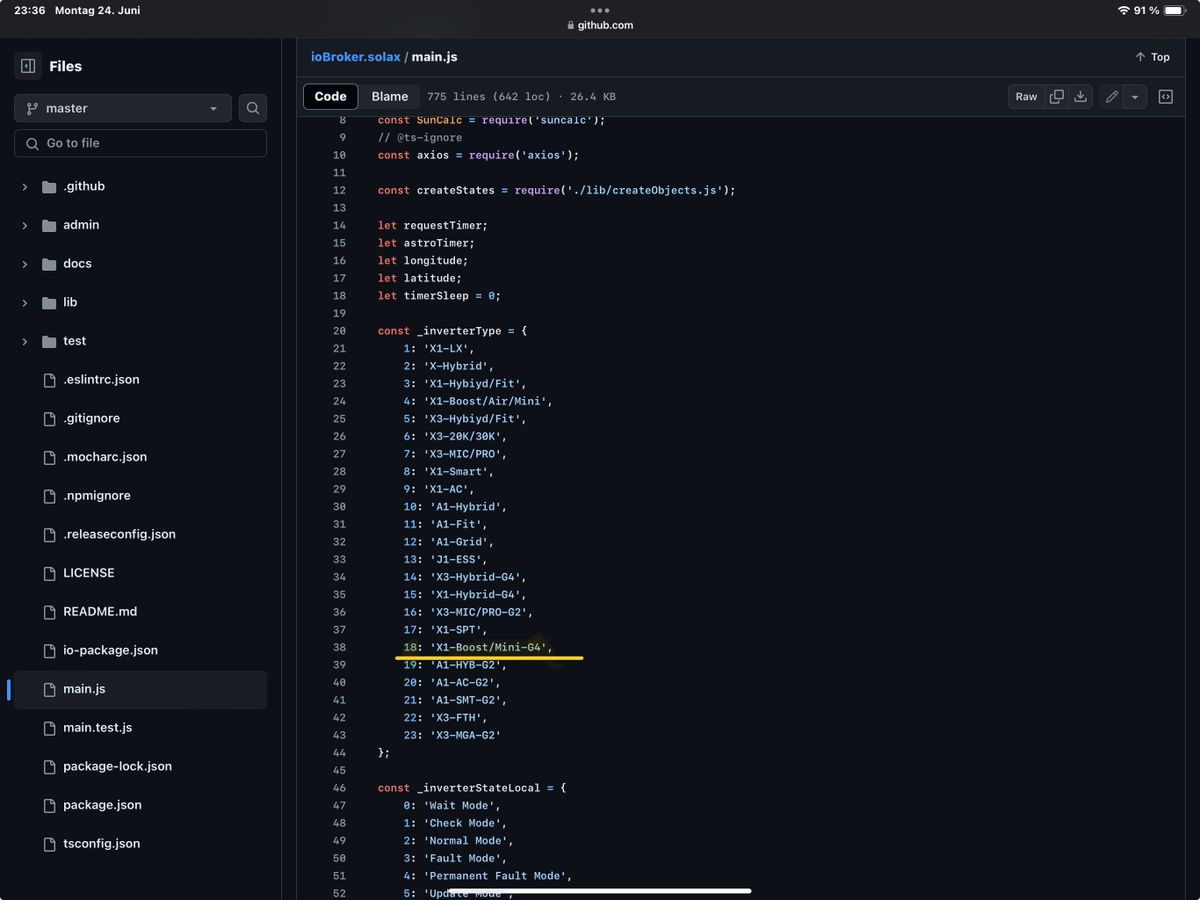Expand the lib folder chevron
This screenshot has width=1200, height=900.
click(25, 302)
